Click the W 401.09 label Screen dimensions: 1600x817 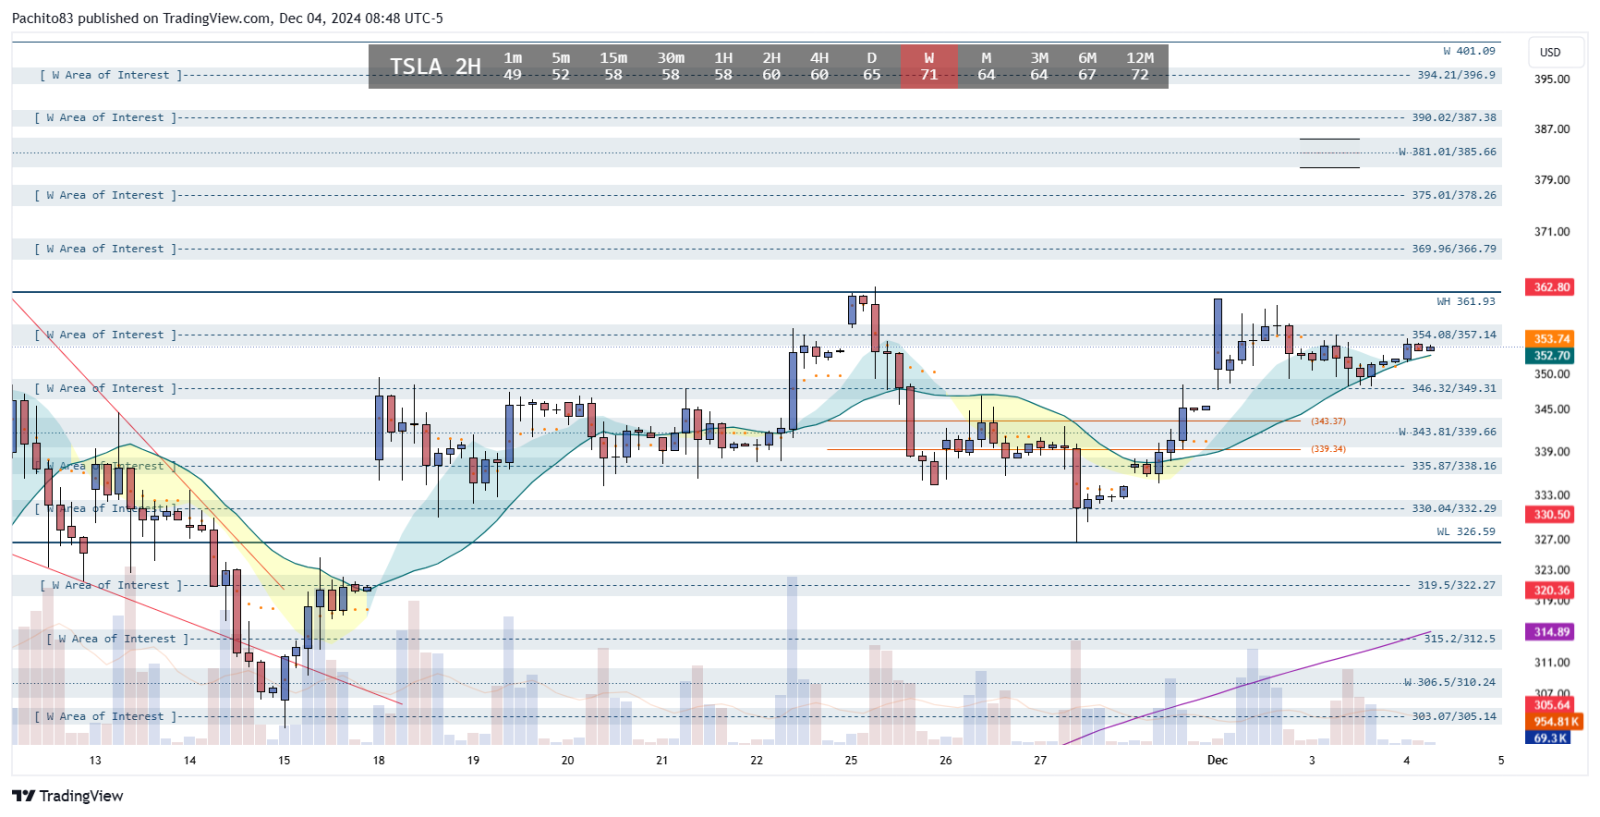[x=1469, y=51]
